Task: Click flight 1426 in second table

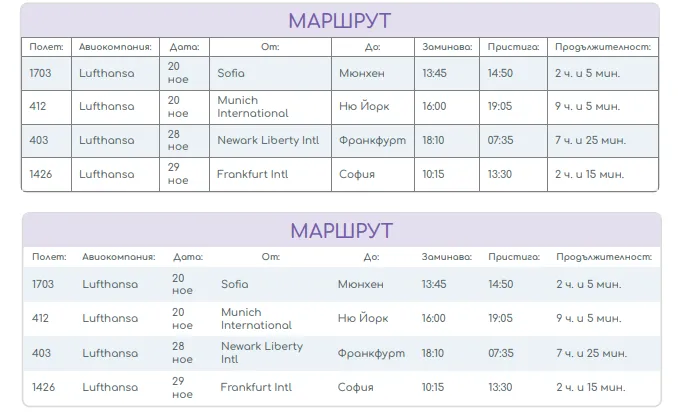Action: tap(43, 387)
